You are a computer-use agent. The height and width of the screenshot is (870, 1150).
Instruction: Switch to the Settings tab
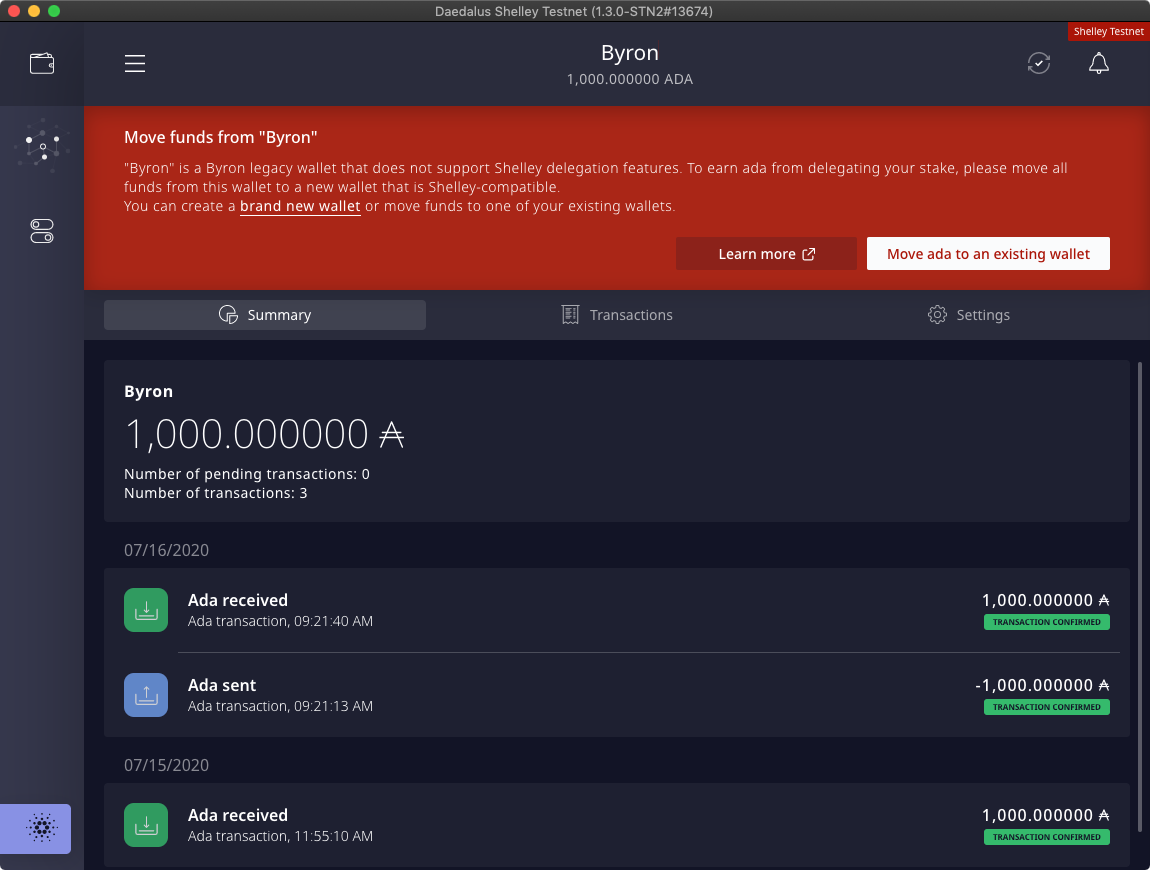coord(969,315)
